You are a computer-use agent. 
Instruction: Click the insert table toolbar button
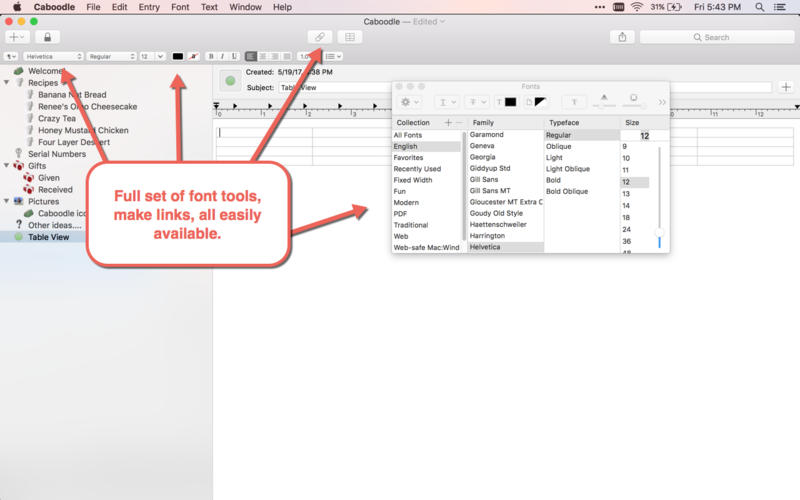point(350,37)
